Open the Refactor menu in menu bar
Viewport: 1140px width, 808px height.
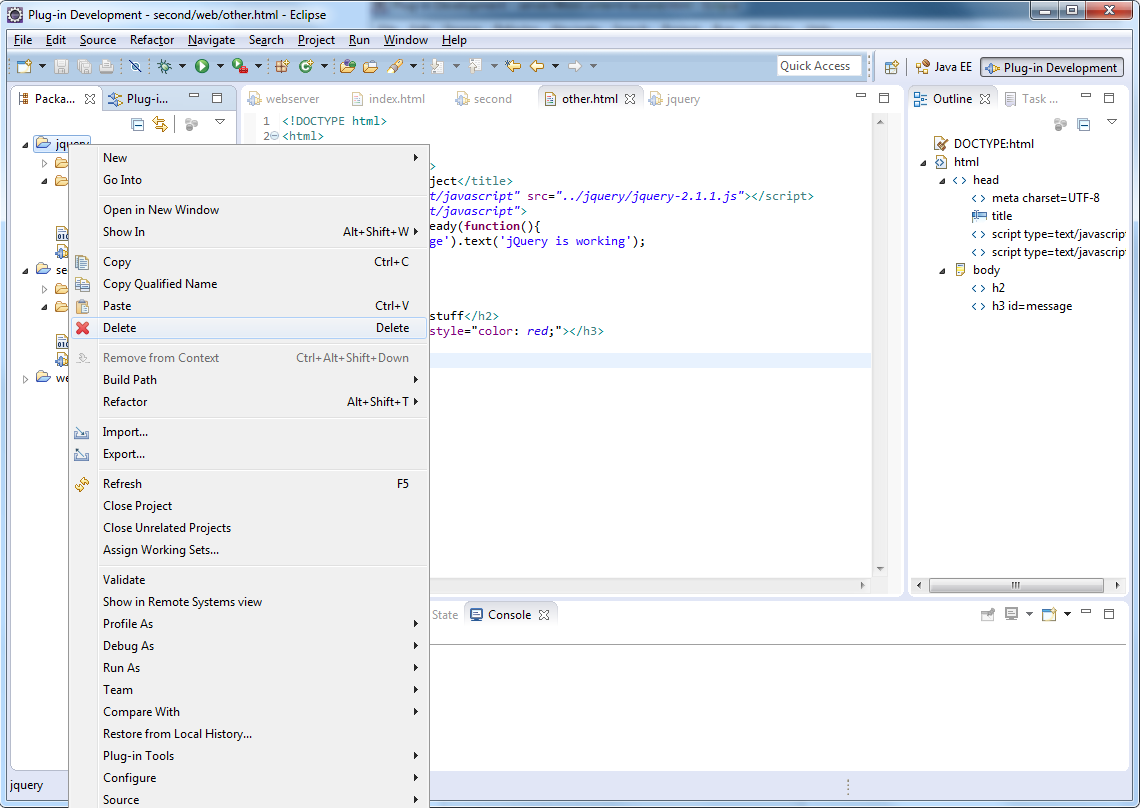pyautogui.click(x=152, y=40)
